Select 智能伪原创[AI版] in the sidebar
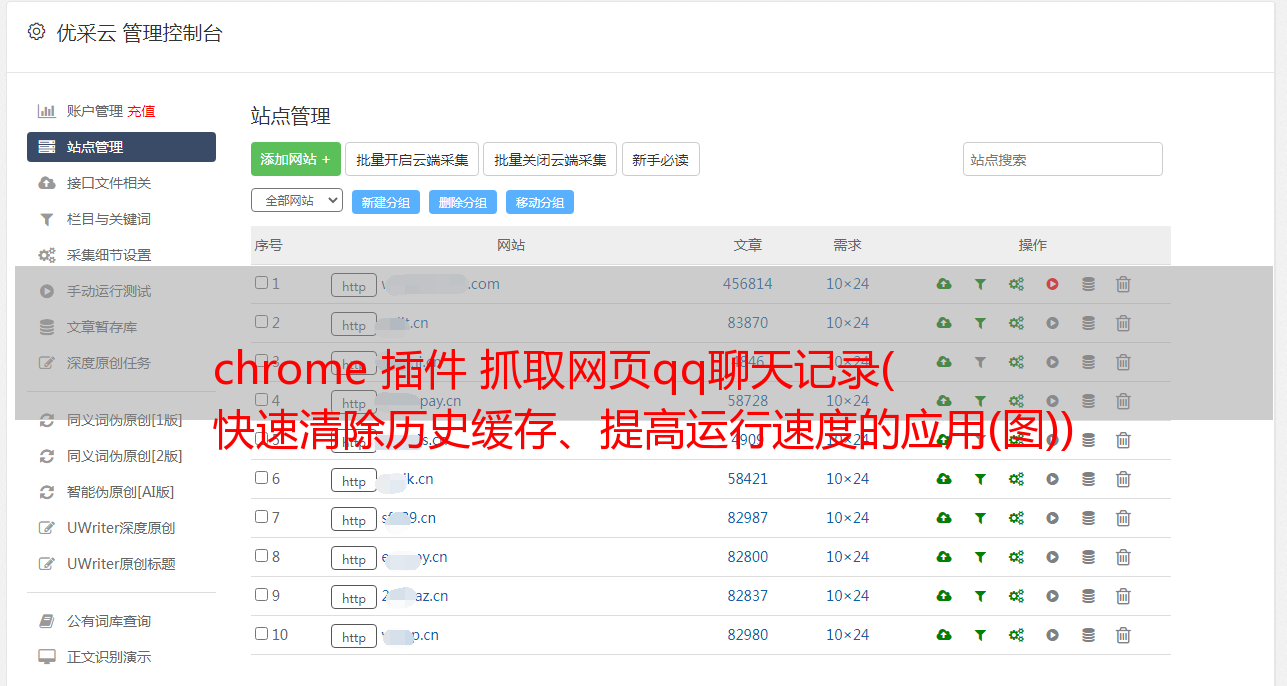The image size is (1287, 686). click(x=120, y=492)
